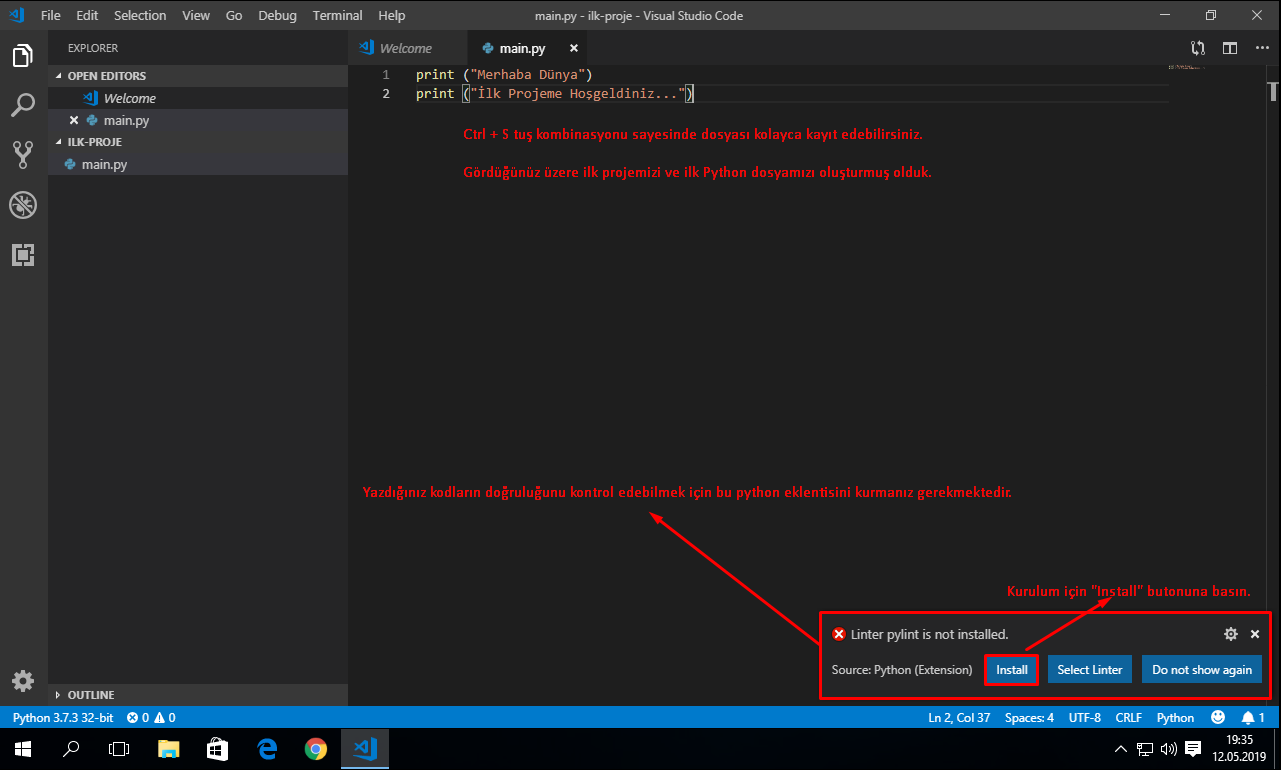Click "Do not show again" on the notification
Viewport: 1281px width, 770px height.
1202,669
